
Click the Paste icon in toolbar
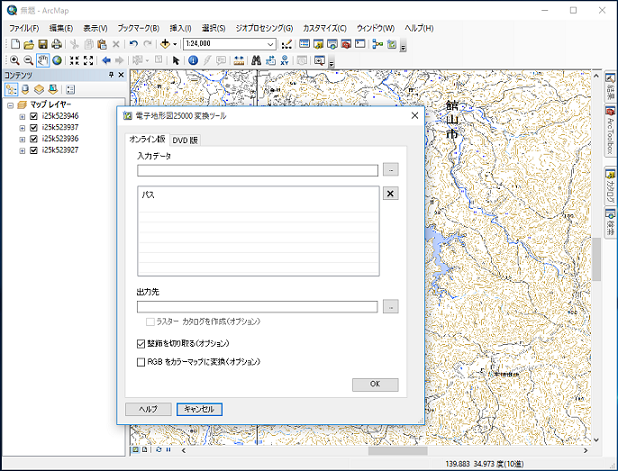pyautogui.click(x=102, y=44)
